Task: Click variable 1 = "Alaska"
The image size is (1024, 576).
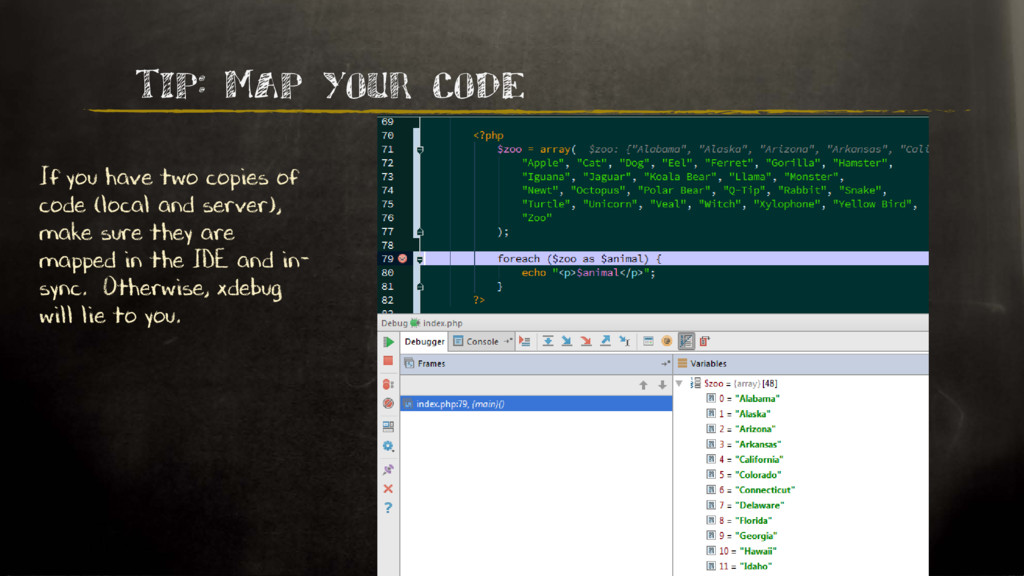Action: coord(739,414)
